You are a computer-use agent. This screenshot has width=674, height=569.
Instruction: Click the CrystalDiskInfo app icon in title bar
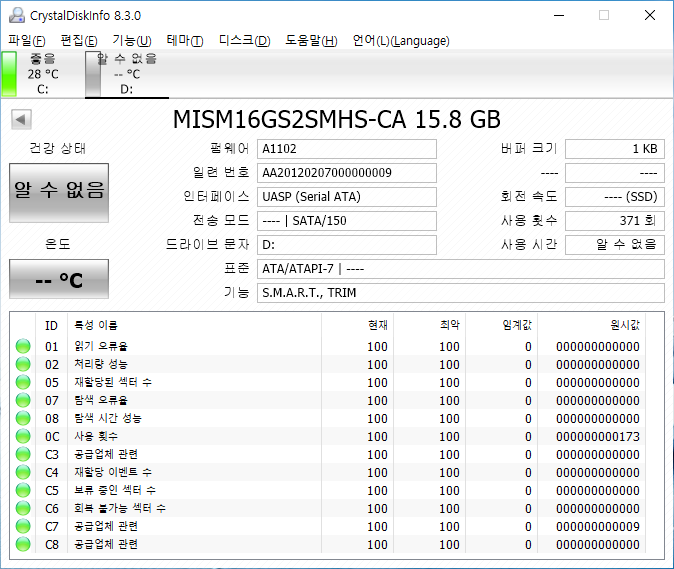tap(15, 15)
